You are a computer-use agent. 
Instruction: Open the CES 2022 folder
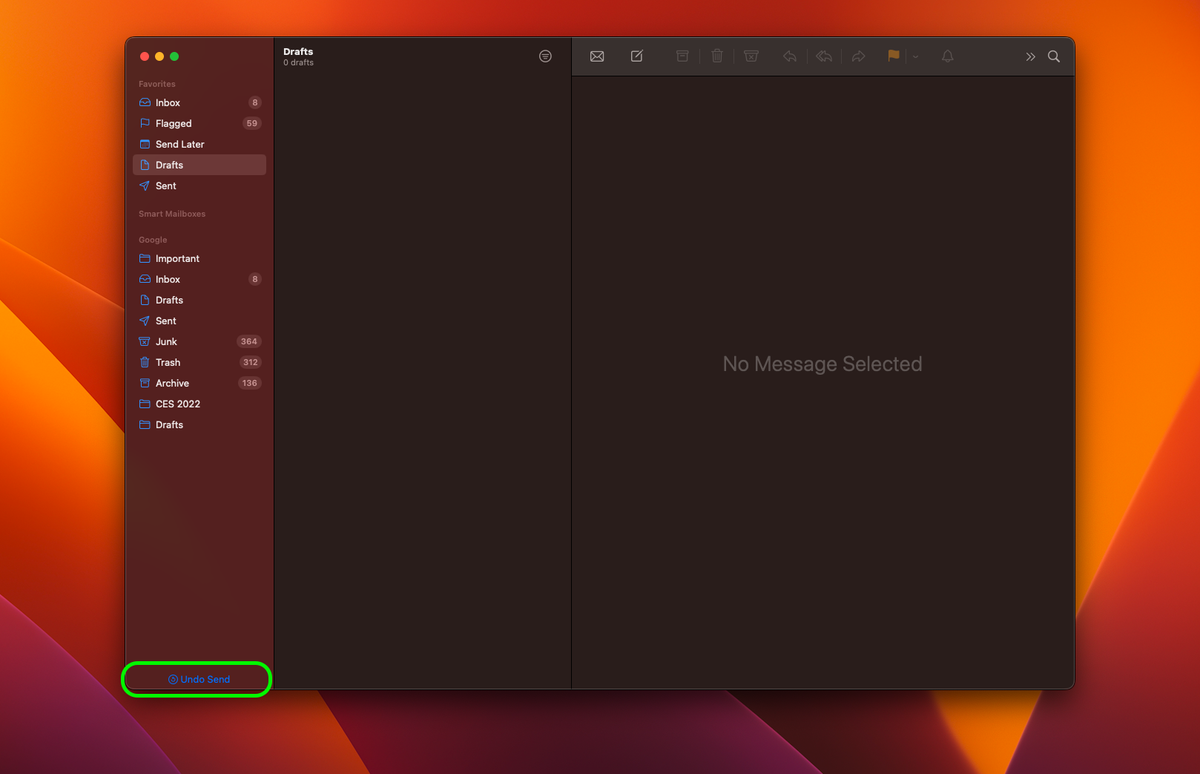point(179,404)
